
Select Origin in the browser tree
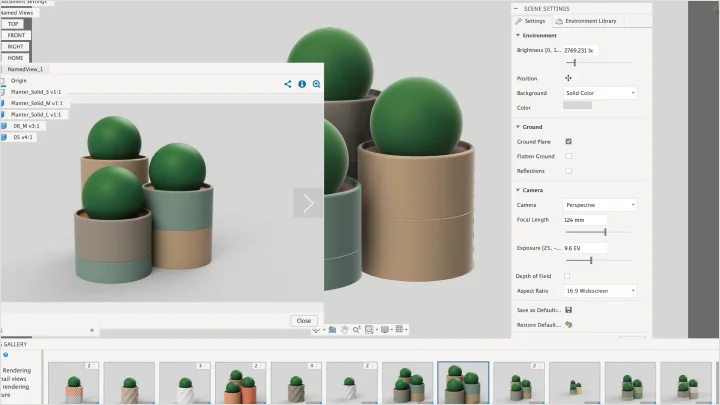point(19,81)
